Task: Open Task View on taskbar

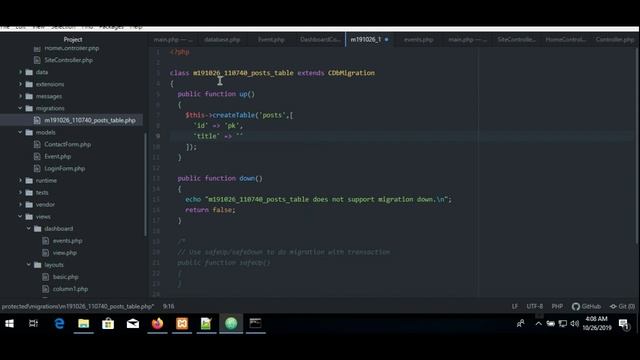Action: [x=33, y=324]
